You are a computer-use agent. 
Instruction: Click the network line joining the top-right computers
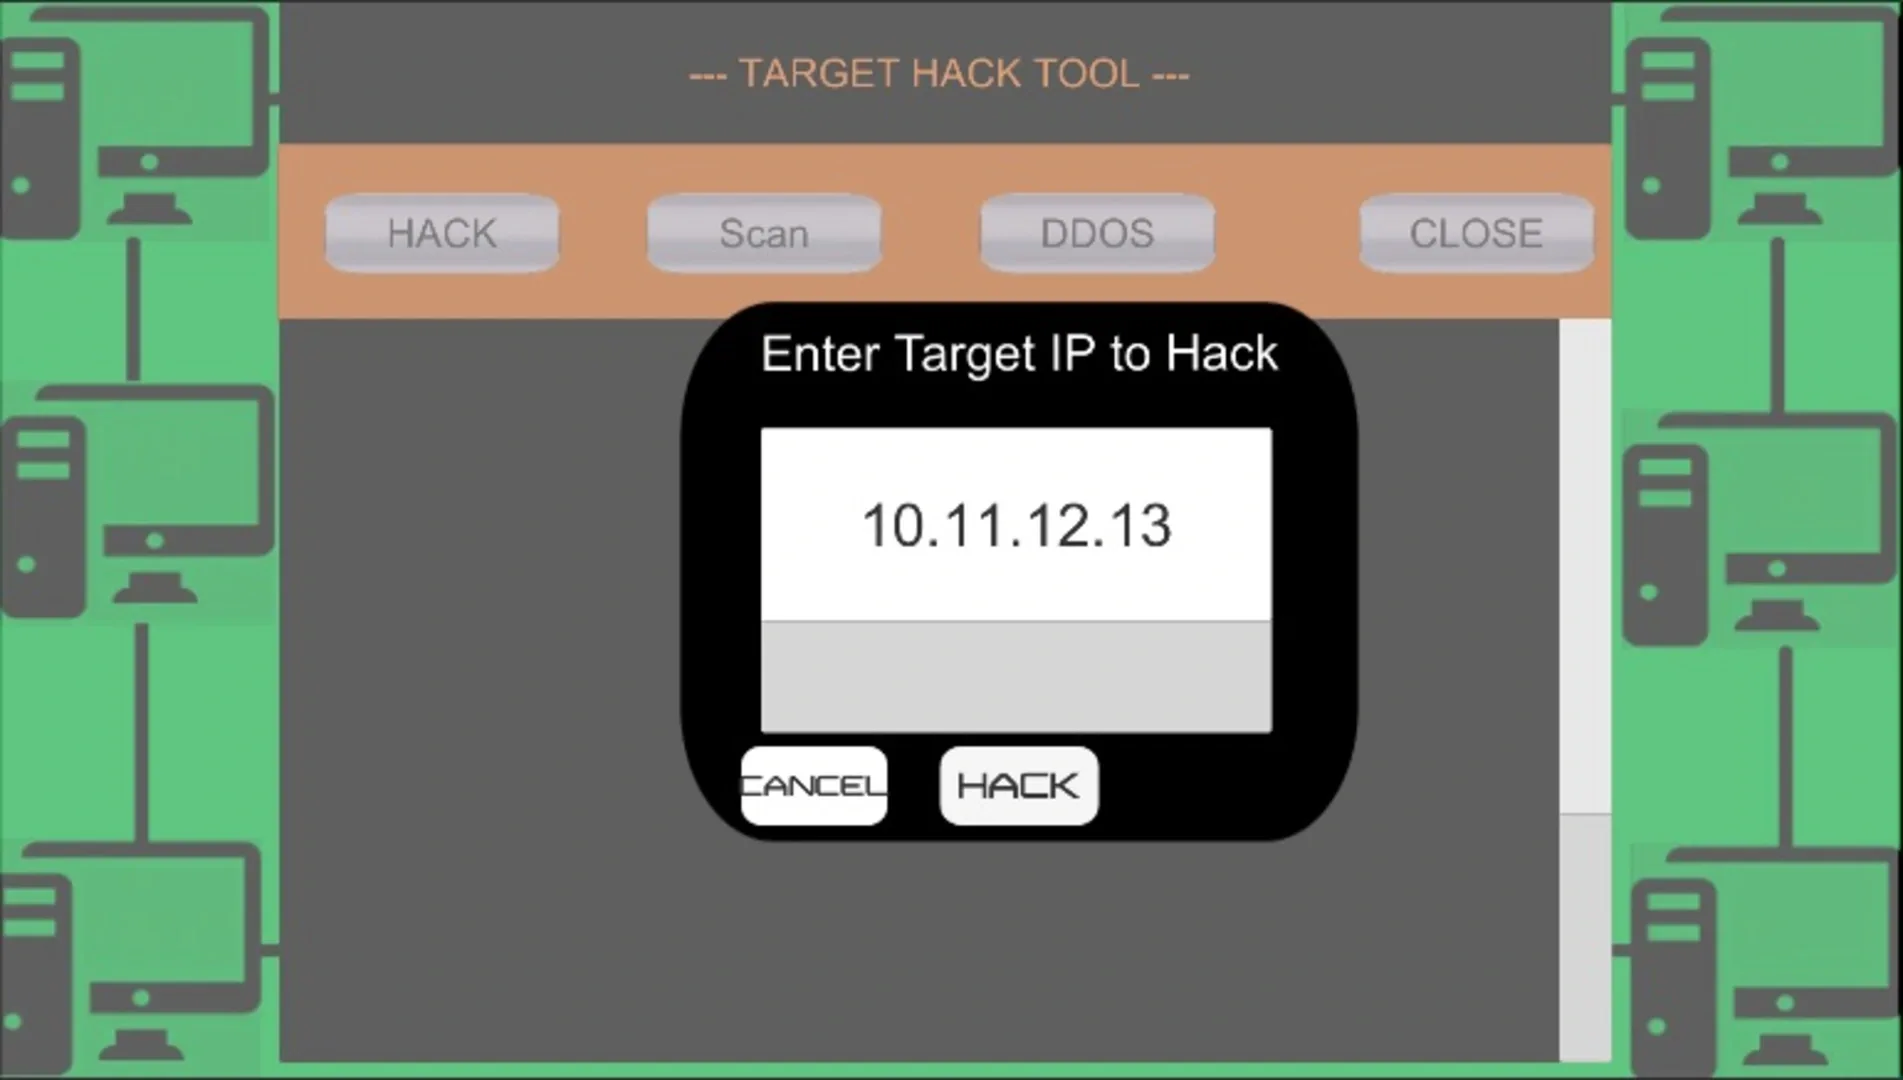click(1778, 325)
